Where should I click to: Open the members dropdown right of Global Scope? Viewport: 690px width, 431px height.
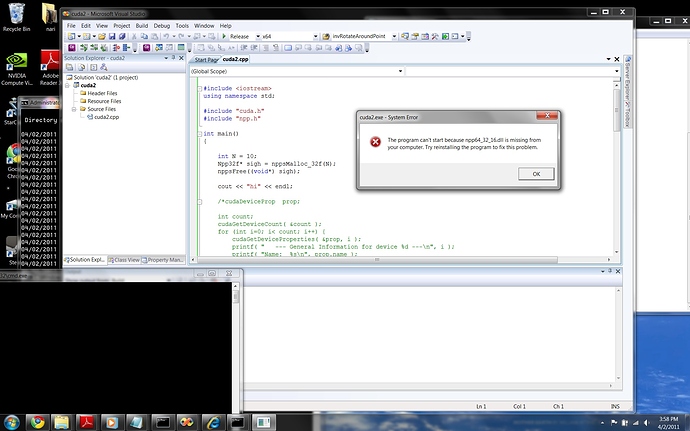coord(617,71)
